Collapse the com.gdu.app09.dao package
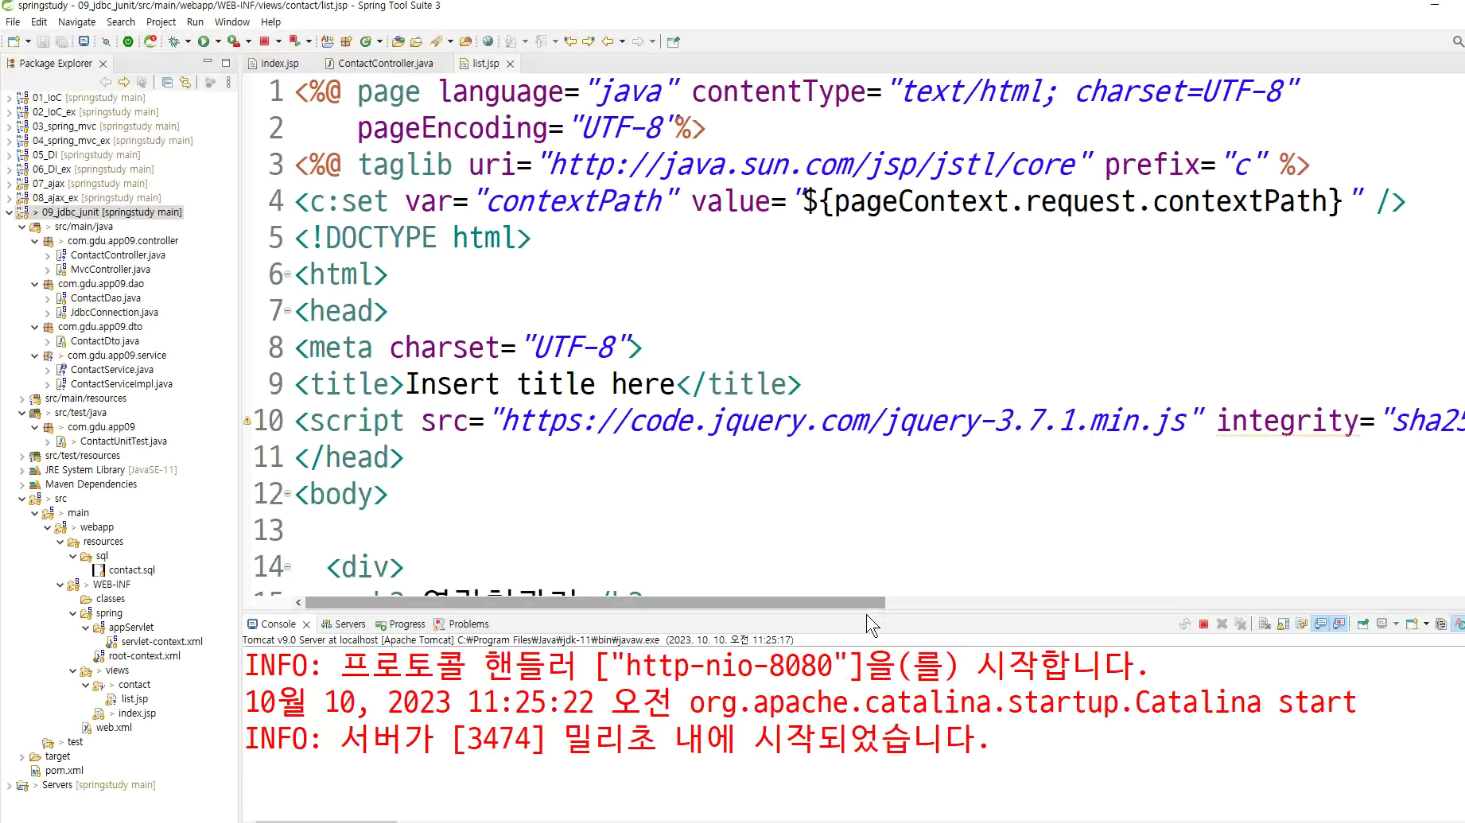The height and width of the screenshot is (823, 1465). 34,284
